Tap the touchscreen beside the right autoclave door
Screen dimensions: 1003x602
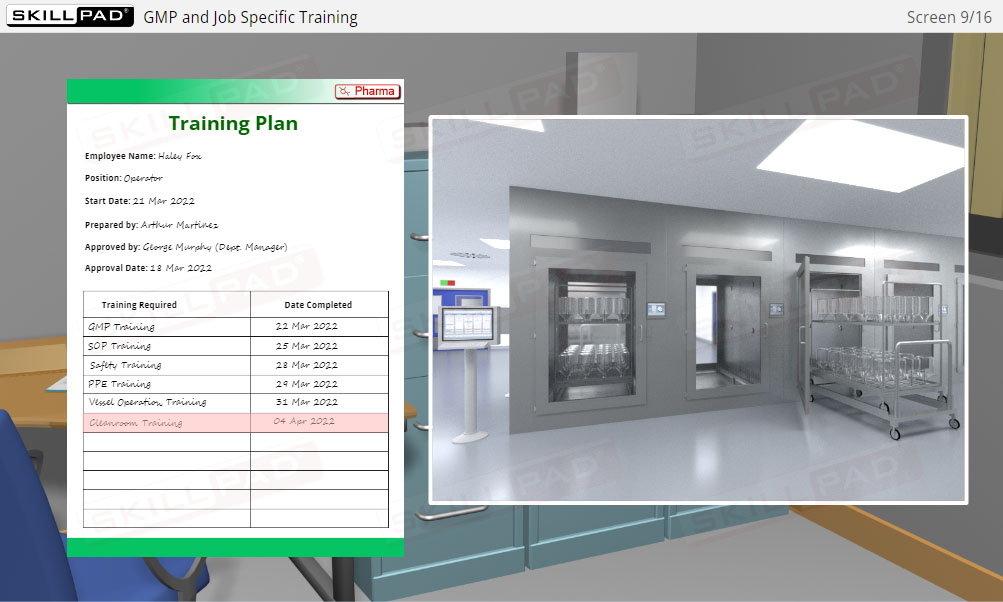click(x=945, y=308)
